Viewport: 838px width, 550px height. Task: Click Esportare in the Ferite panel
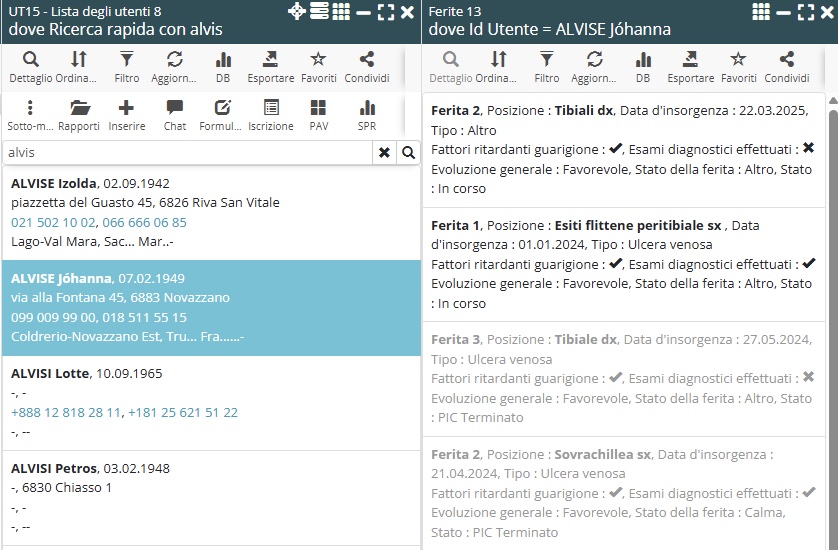[691, 67]
